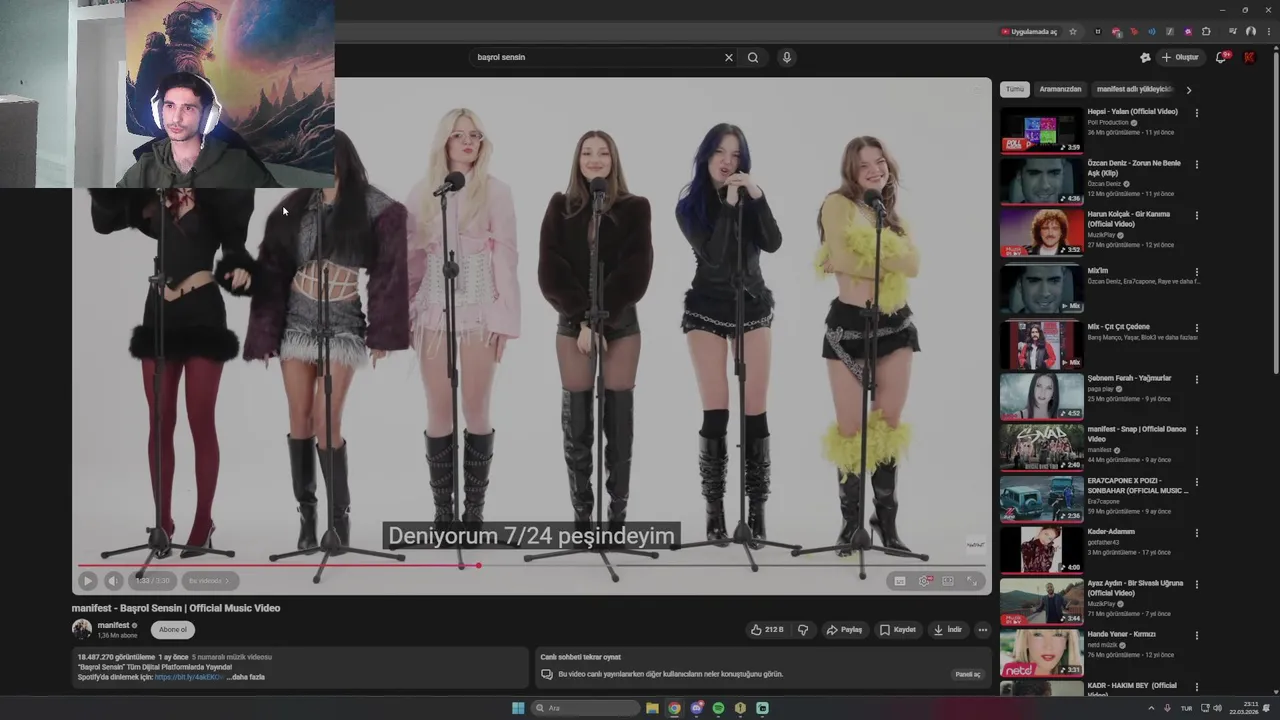Show more filter chips with right chevron
This screenshot has width=1280, height=720.
tap(1188, 90)
